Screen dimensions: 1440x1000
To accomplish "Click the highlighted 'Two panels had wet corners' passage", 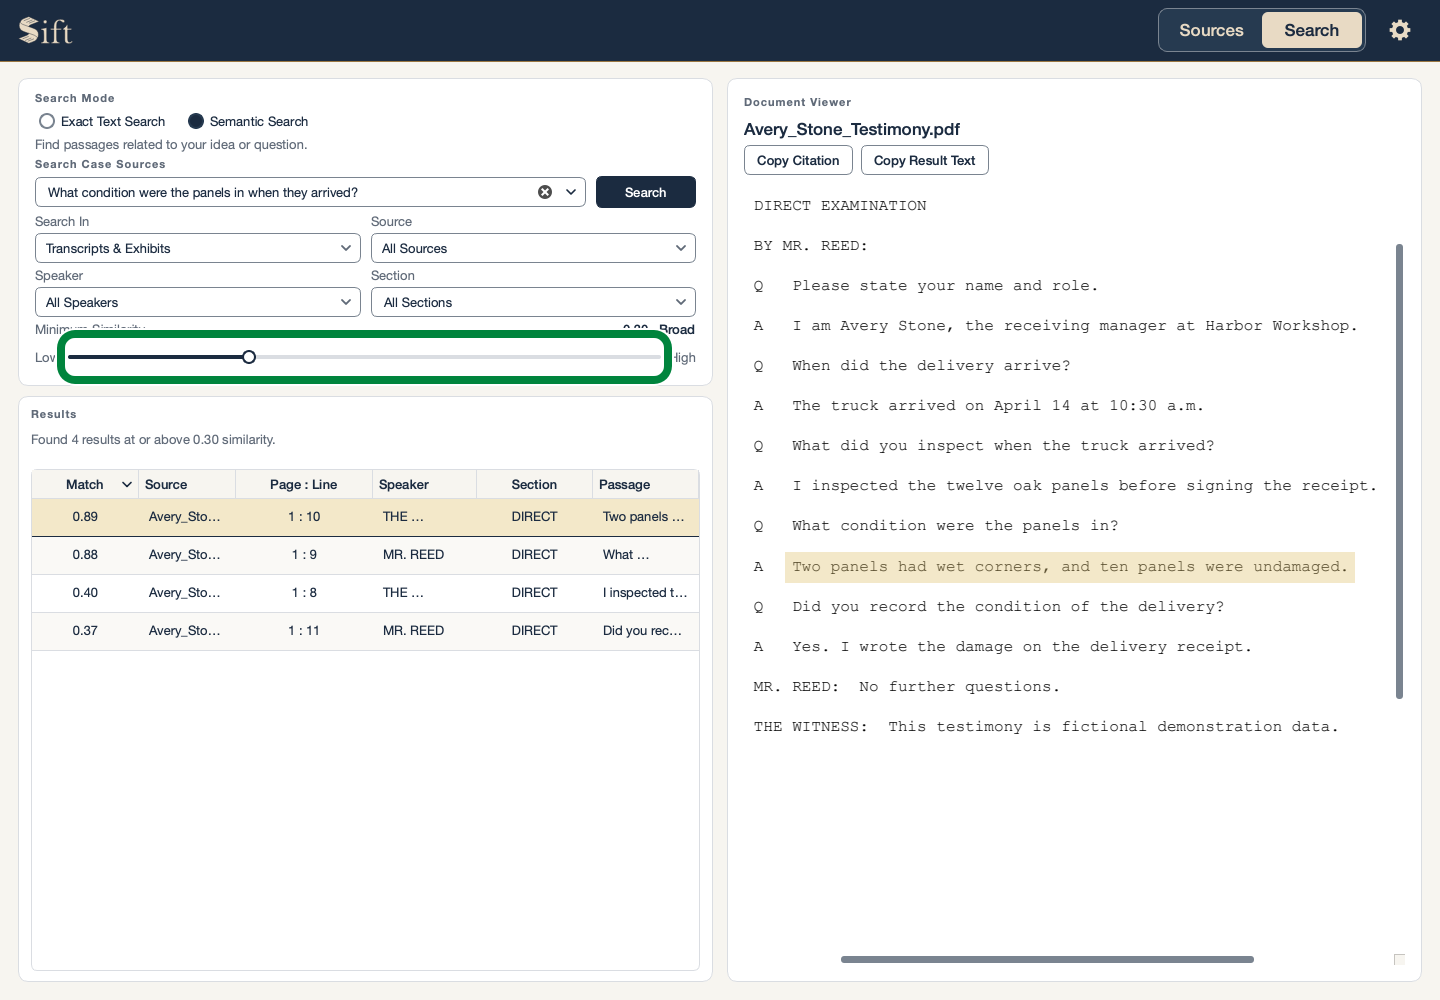I will pos(1070,567).
